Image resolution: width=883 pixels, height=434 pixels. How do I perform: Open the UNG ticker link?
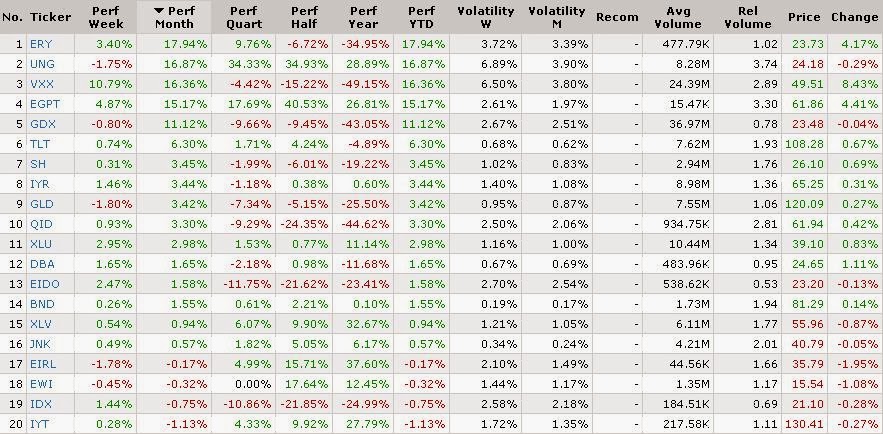click(x=42, y=64)
